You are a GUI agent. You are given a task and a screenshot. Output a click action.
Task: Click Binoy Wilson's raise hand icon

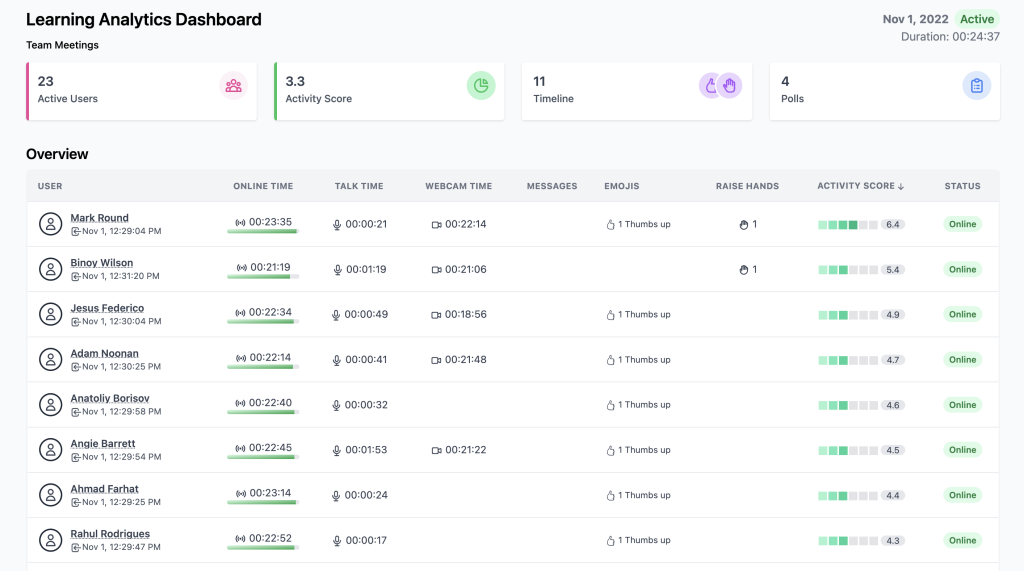click(x=743, y=270)
